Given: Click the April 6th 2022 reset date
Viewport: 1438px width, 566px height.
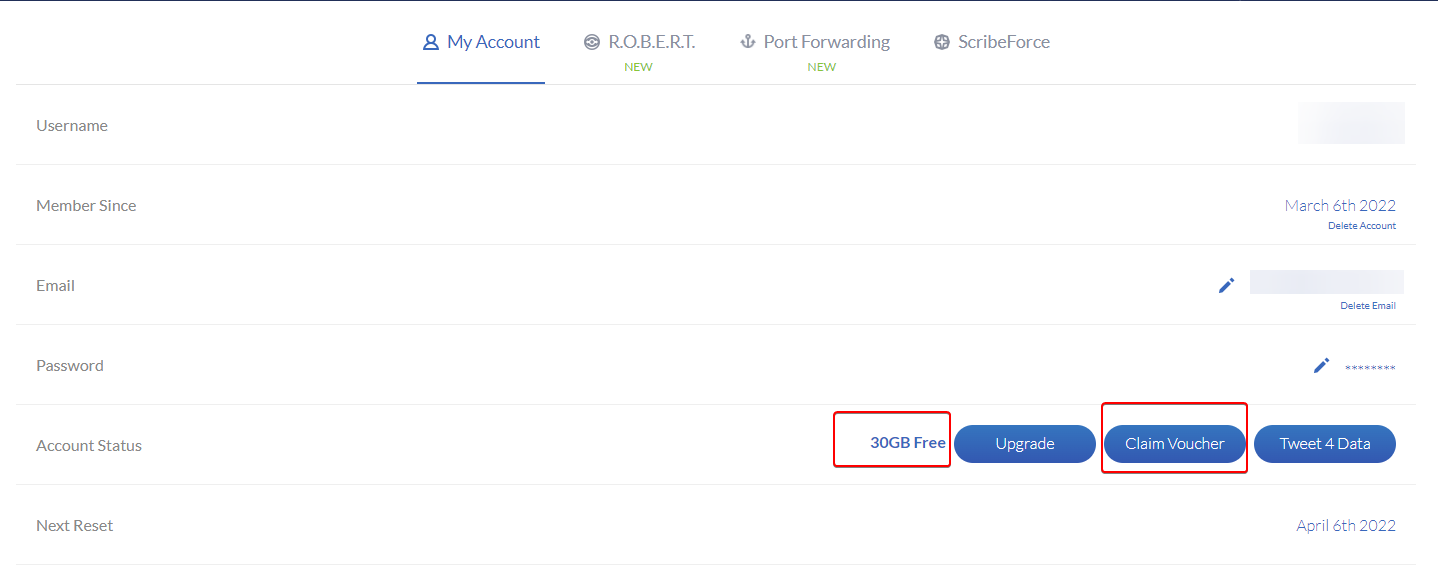Looking at the screenshot, I should pyautogui.click(x=1345, y=525).
